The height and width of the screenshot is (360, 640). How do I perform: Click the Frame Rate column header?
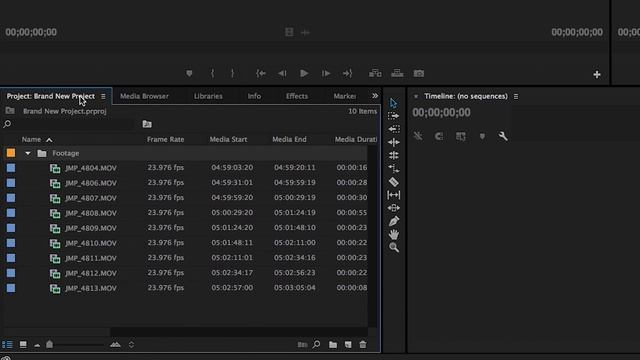pos(165,140)
